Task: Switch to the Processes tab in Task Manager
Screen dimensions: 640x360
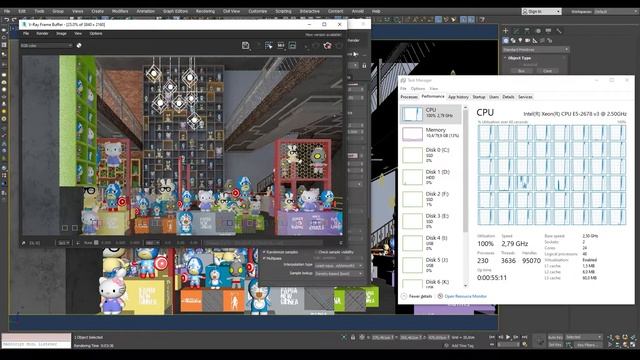Action: click(409, 97)
